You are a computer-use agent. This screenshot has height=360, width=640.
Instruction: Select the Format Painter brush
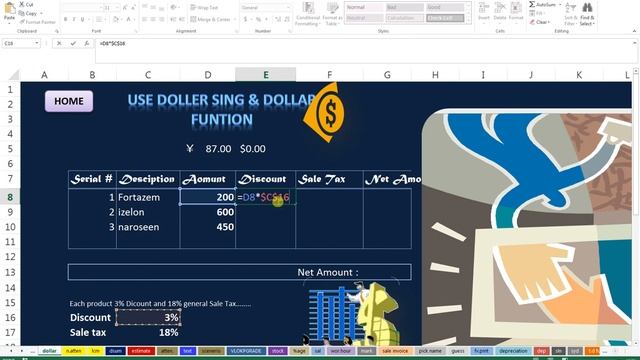[22, 22]
